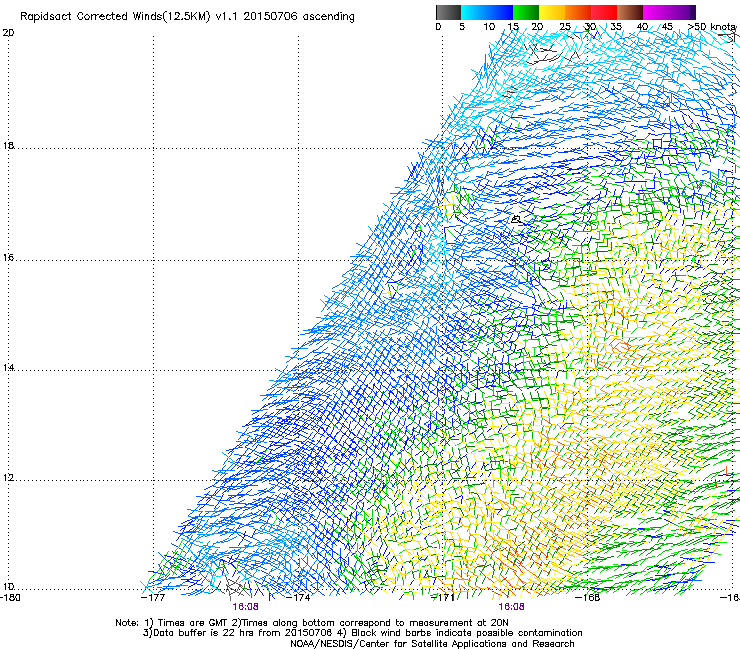Click latitude label '20' on the left axis
The width and height of the screenshot is (740, 650).
8,33
